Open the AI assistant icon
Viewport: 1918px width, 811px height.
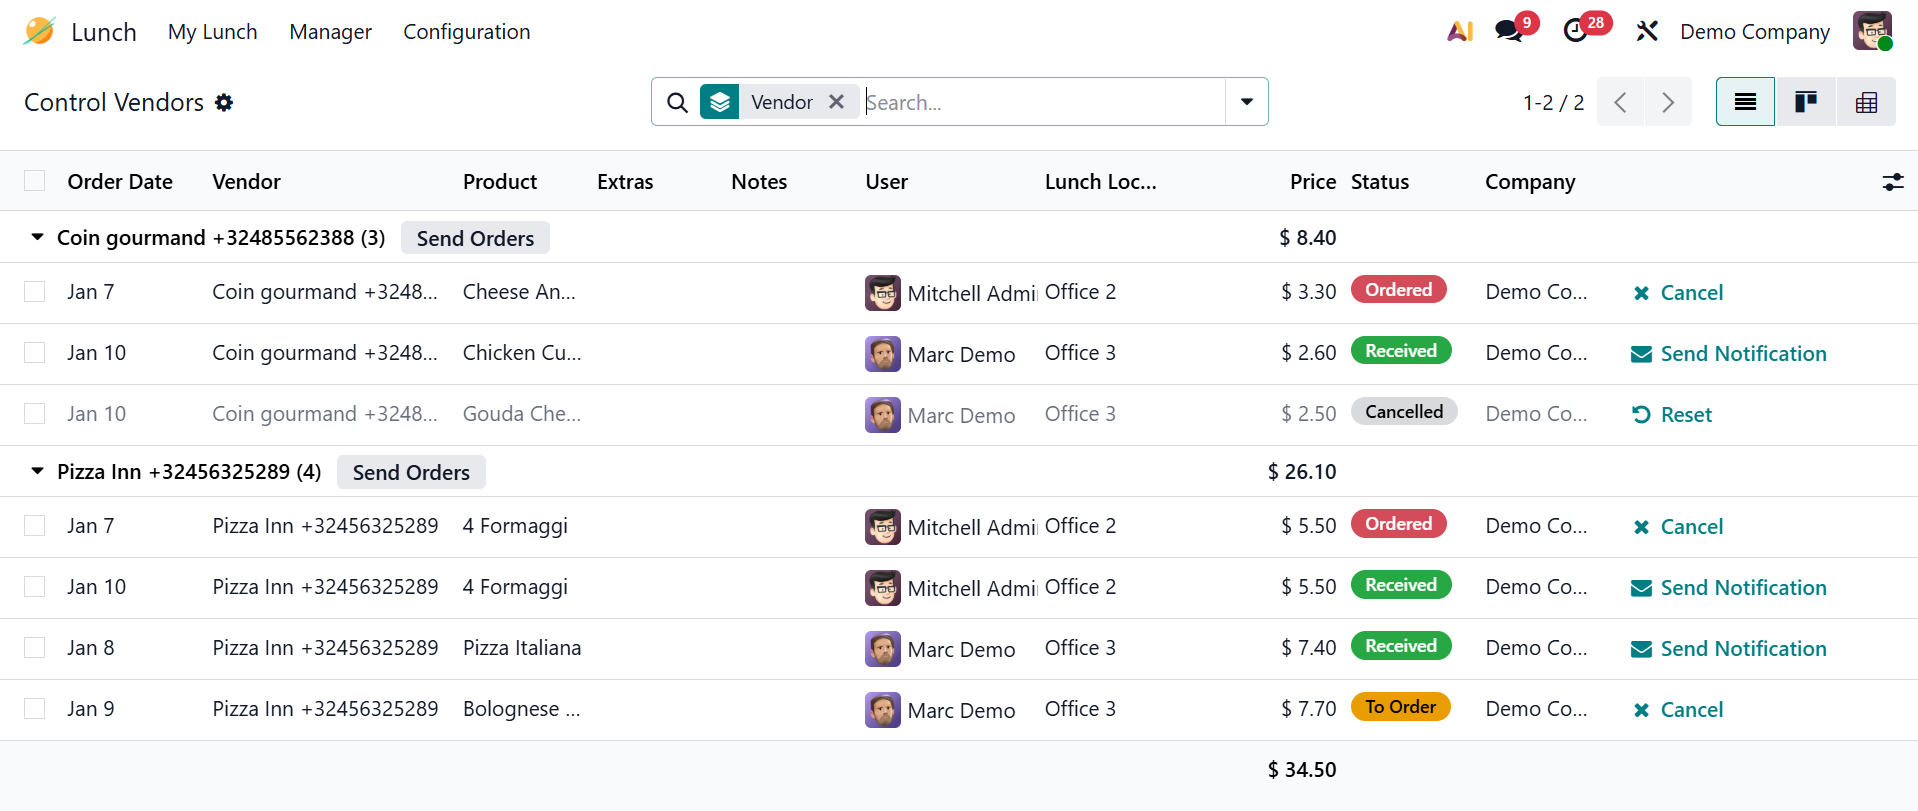[x=1460, y=32]
